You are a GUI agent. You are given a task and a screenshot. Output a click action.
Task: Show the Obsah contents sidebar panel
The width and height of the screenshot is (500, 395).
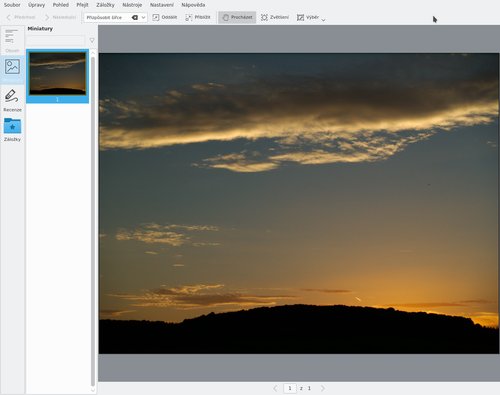pos(12,40)
